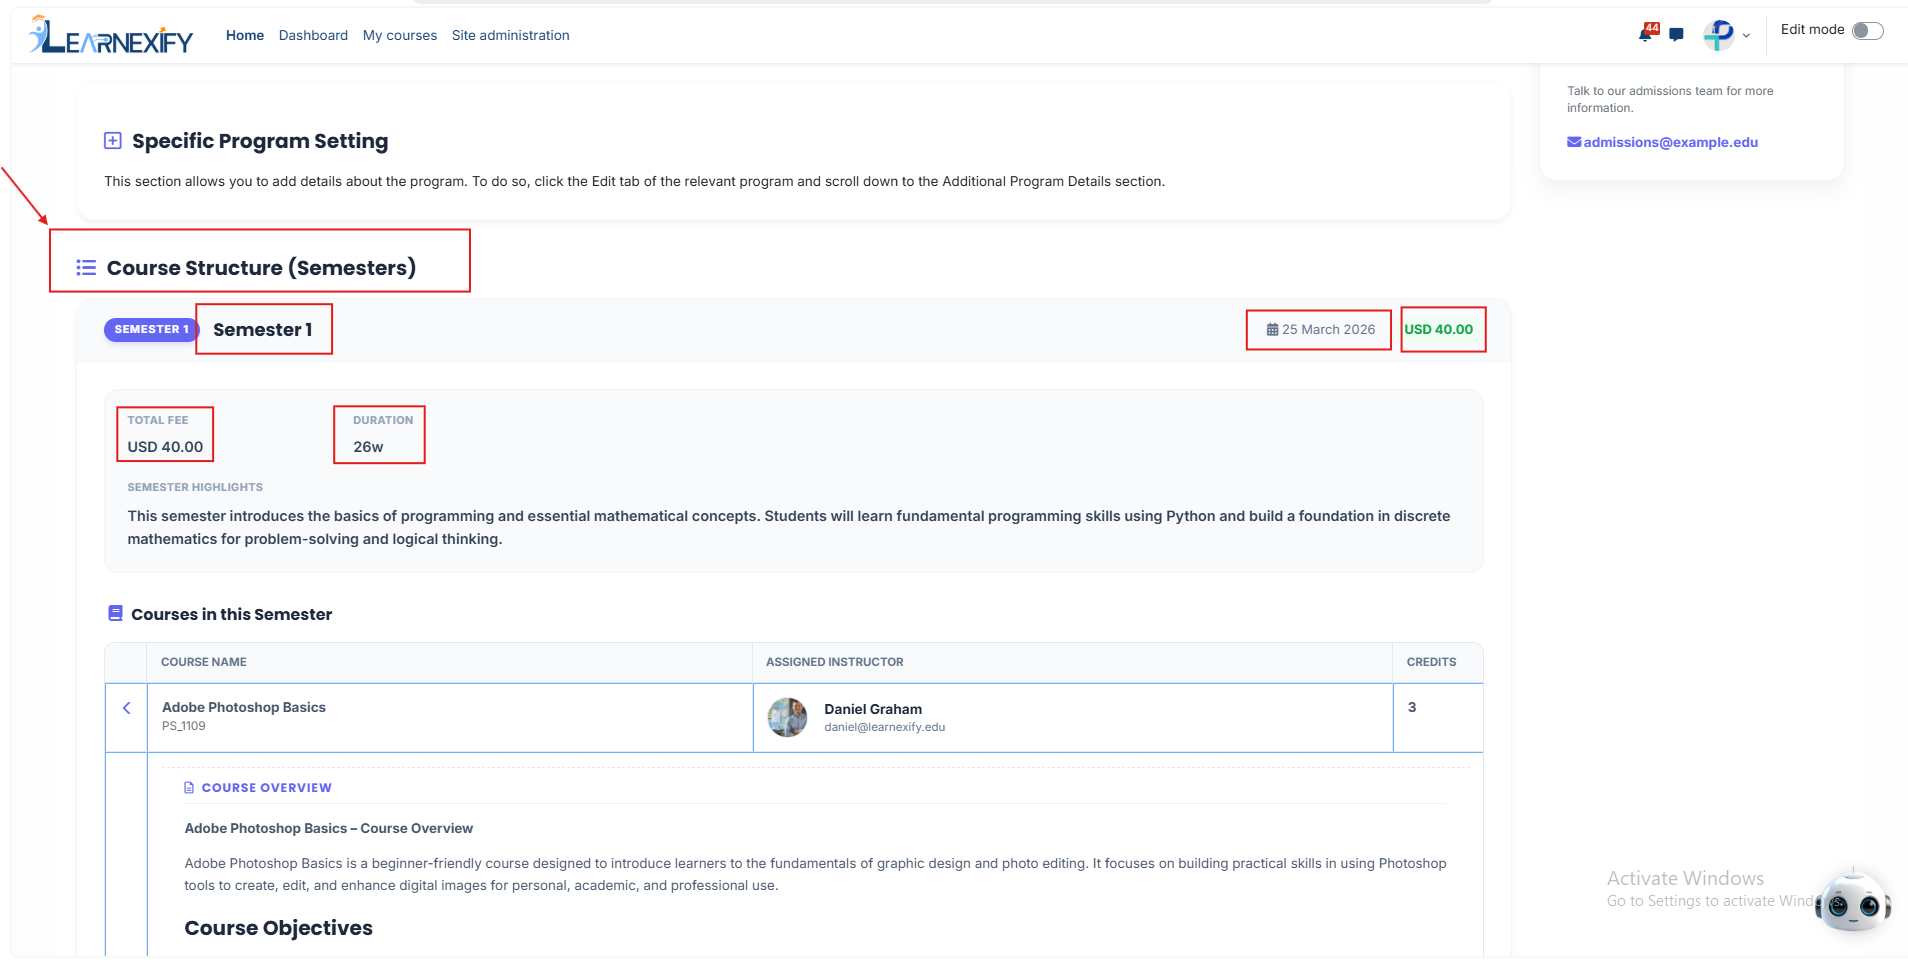Click the plus icon beside Specific Program Setting

click(x=113, y=141)
